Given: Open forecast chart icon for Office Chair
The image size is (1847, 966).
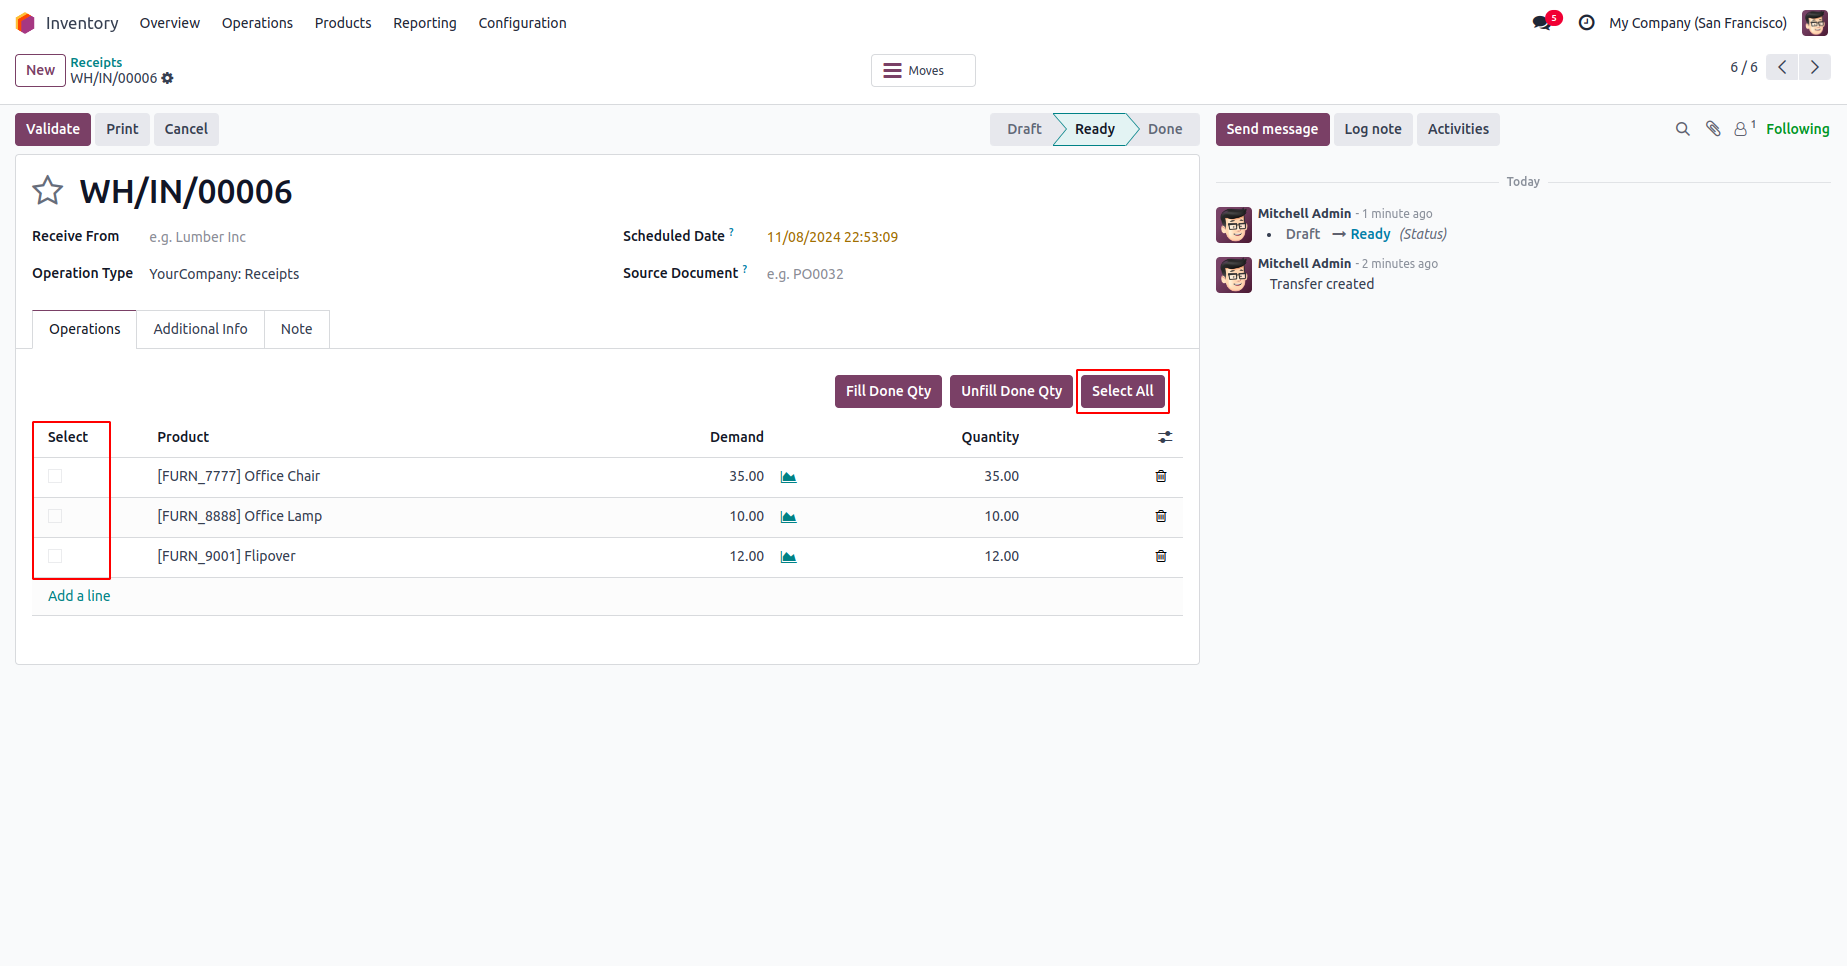Looking at the screenshot, I should 788,477.
